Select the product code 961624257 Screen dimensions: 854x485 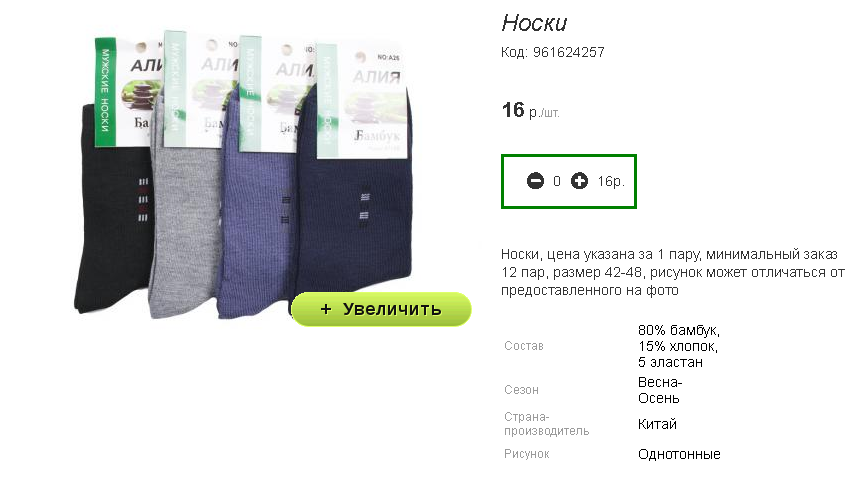click(x=569, y=52)
